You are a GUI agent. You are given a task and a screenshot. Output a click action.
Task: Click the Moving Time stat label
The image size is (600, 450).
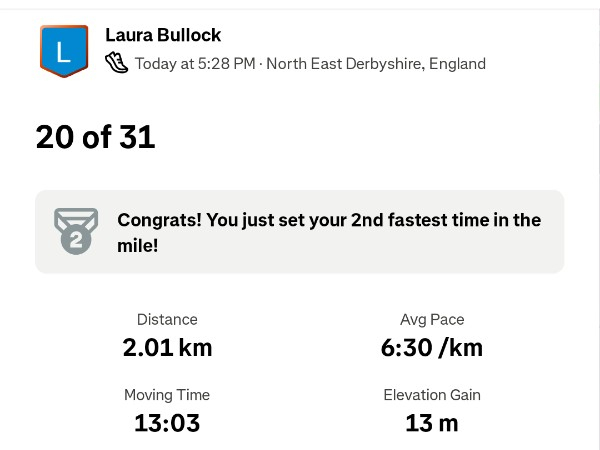pyautogui.click(x=167, y=395)
